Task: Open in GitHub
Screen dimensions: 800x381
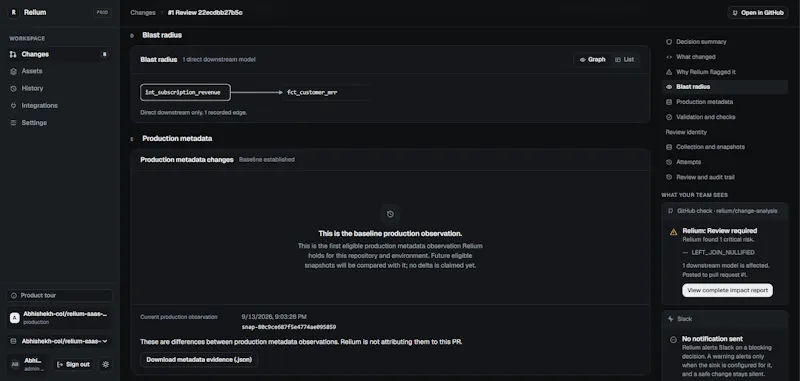Action: pos(758,13)
